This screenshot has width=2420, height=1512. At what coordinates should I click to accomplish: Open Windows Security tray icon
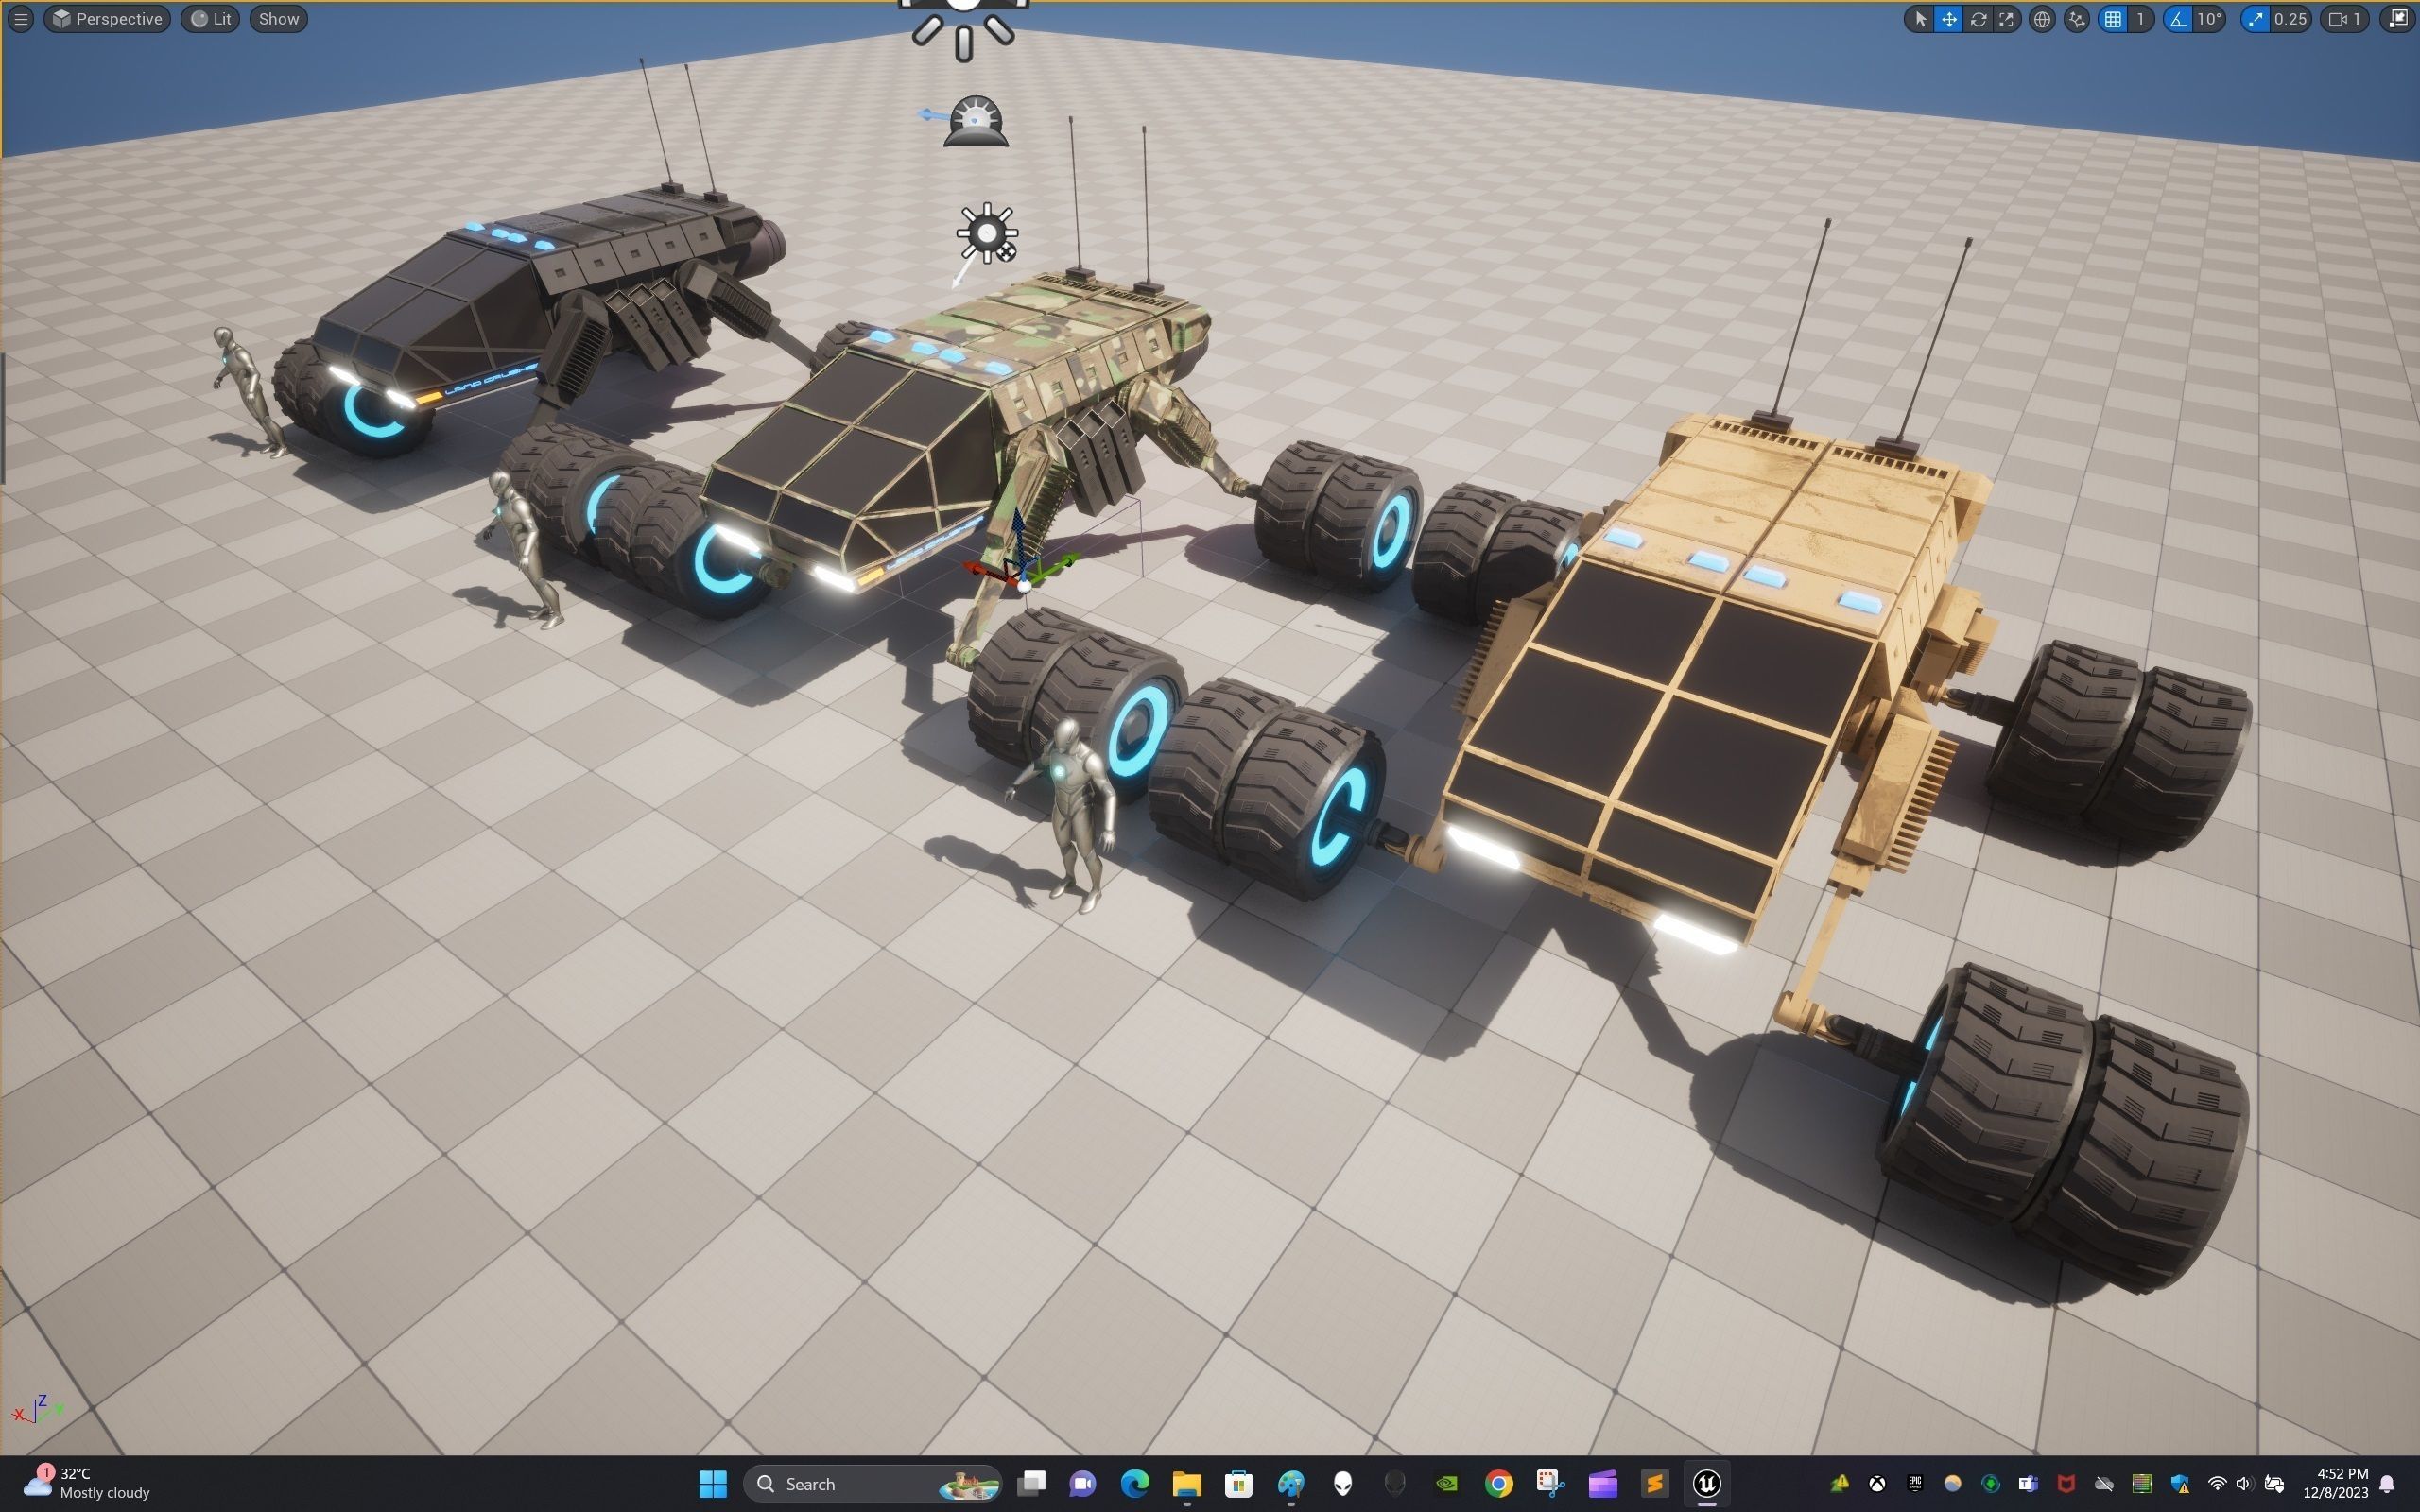2180,1484
